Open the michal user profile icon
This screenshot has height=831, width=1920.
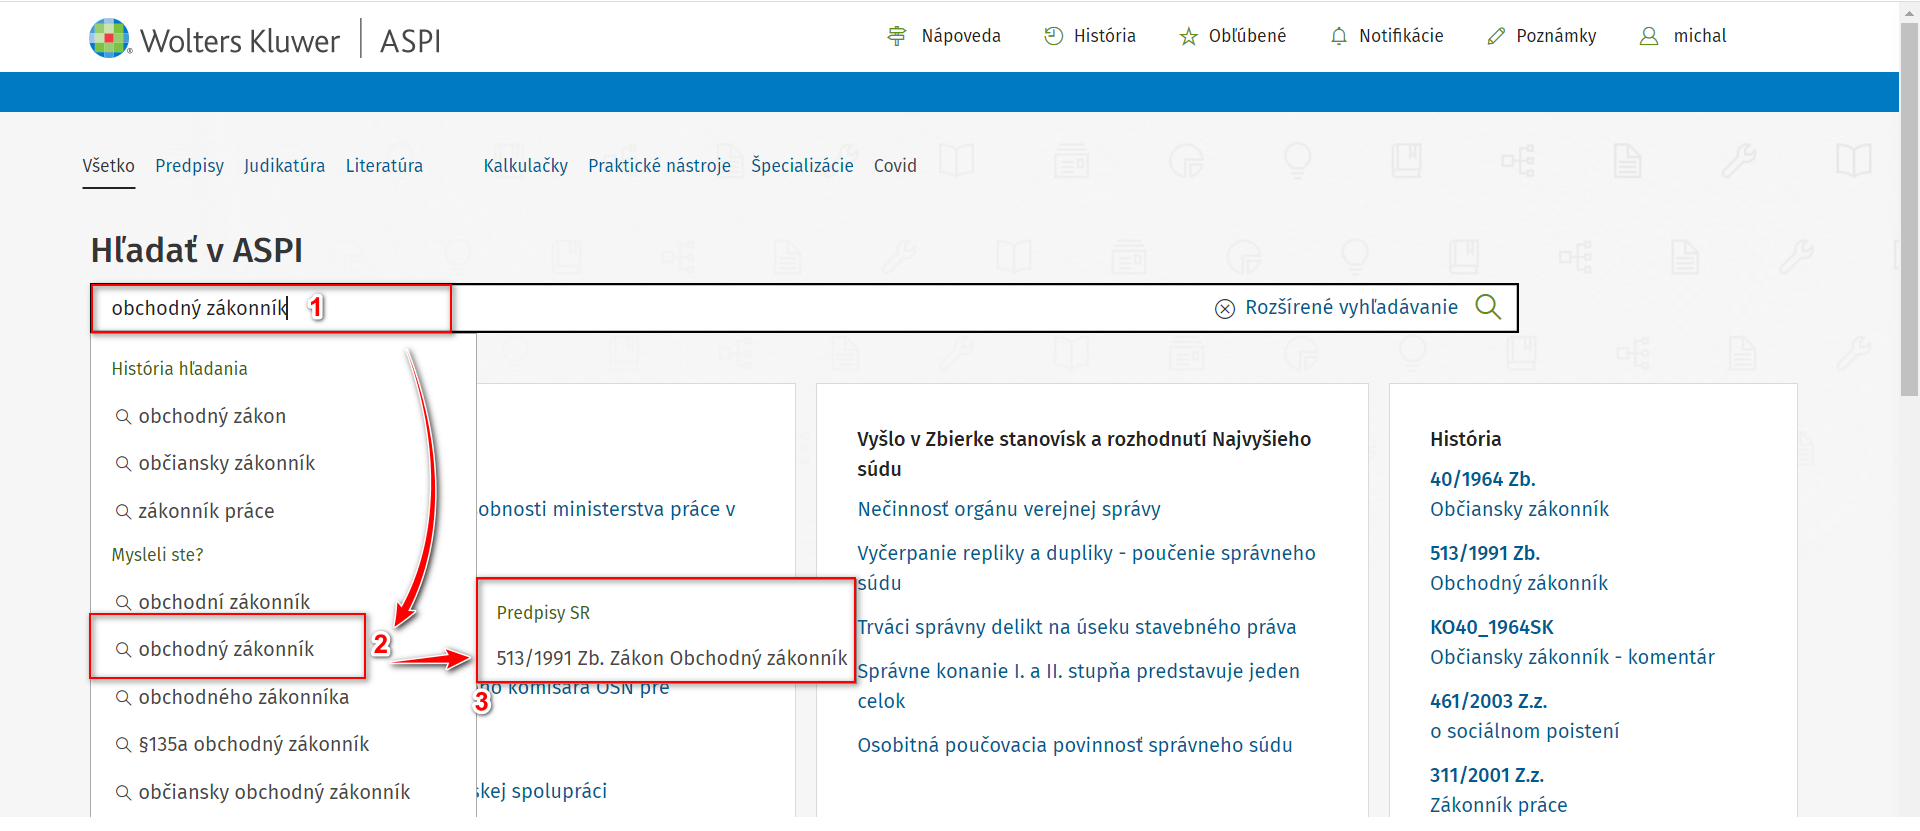1648,36
